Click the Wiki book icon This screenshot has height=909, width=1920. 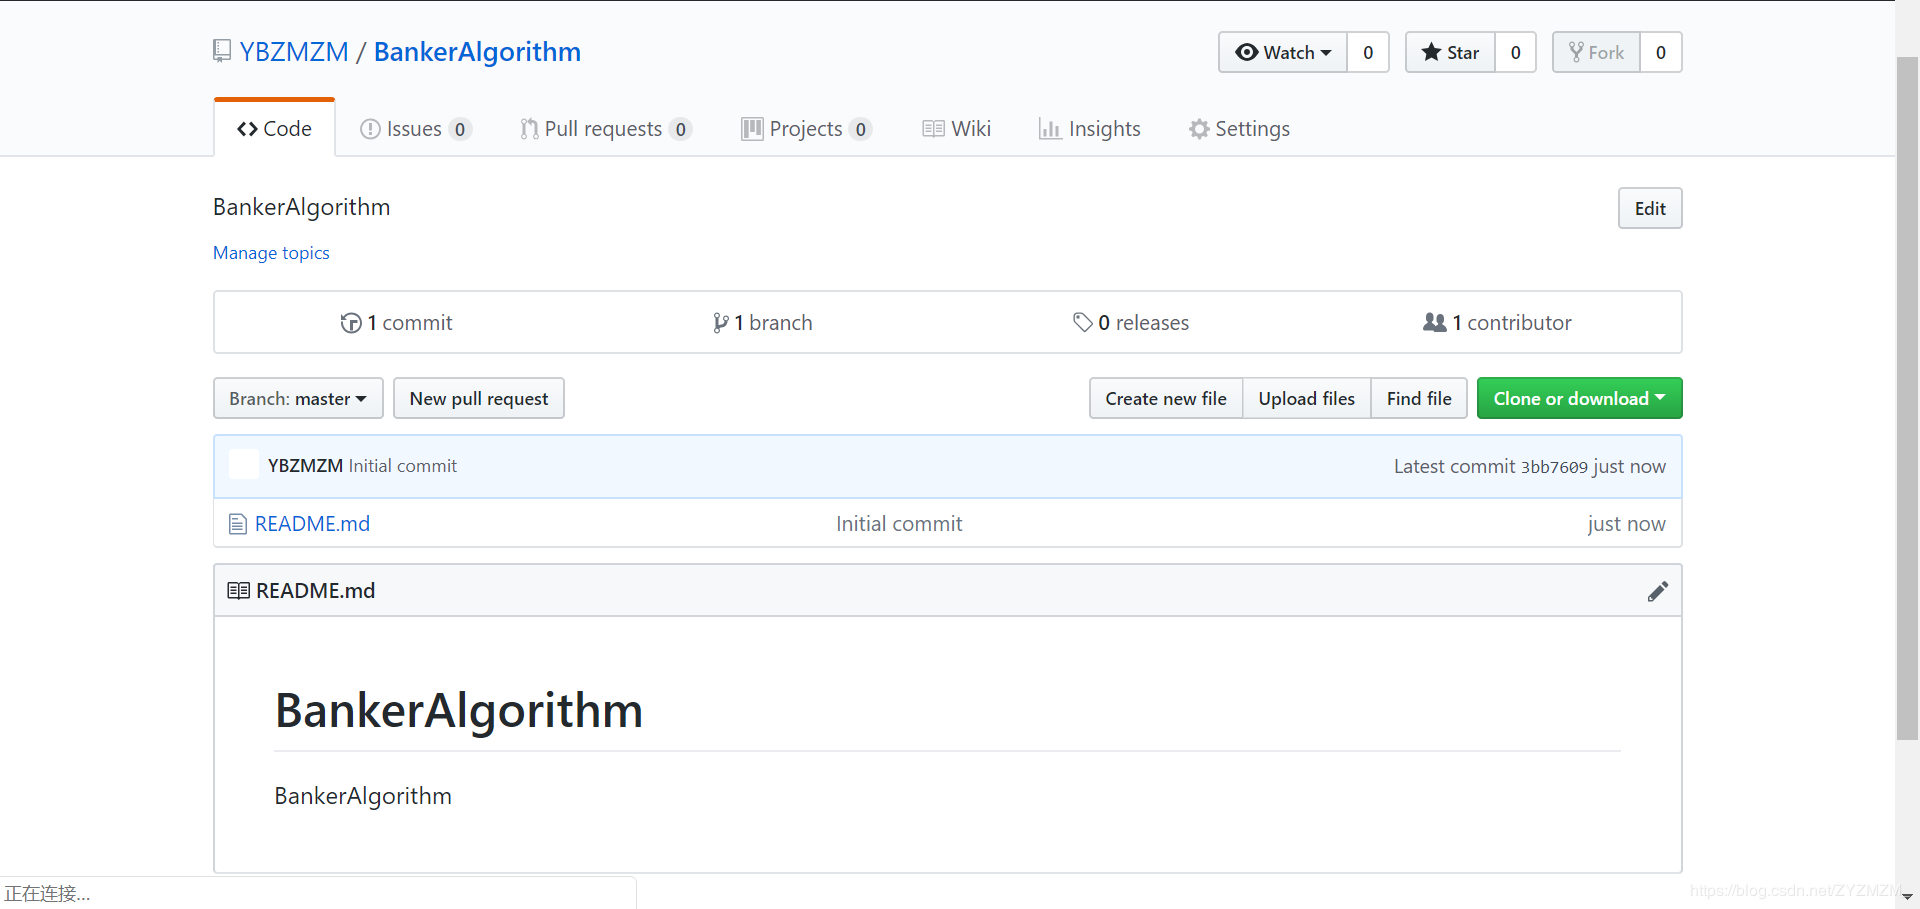(933, 129)
